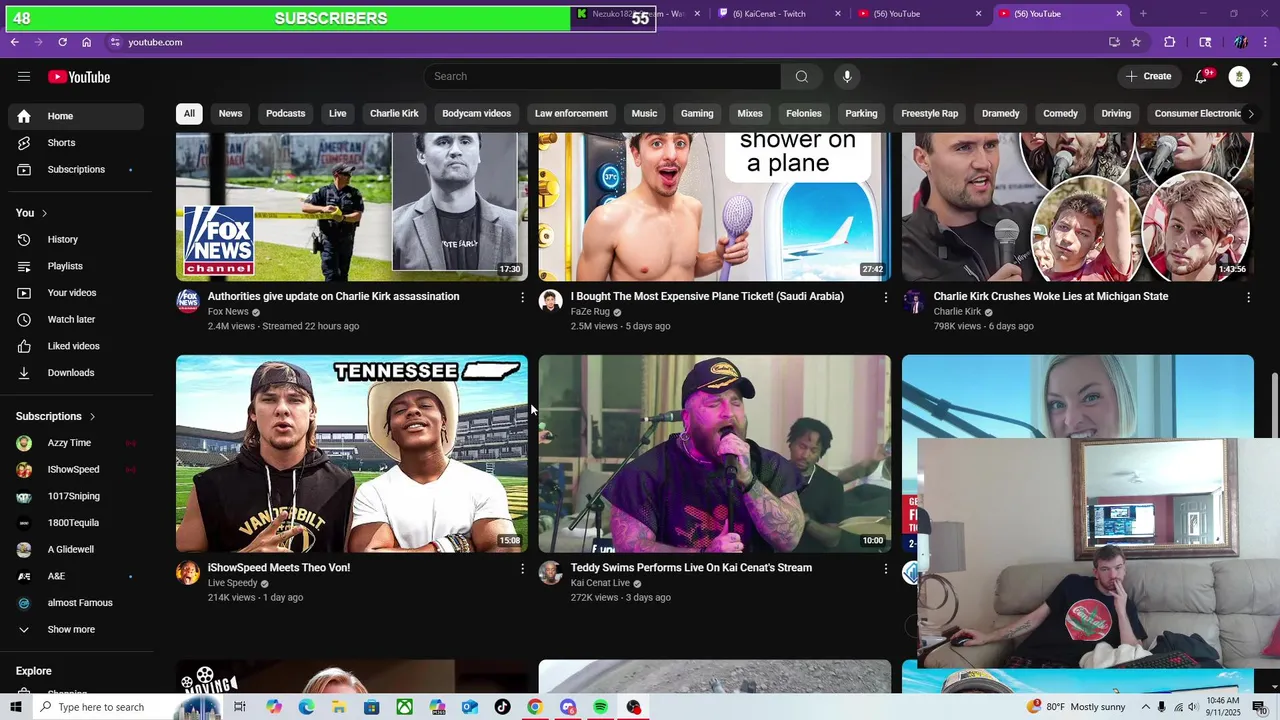
Task: Click the FaZe Rug channel name
Action: 590,312
